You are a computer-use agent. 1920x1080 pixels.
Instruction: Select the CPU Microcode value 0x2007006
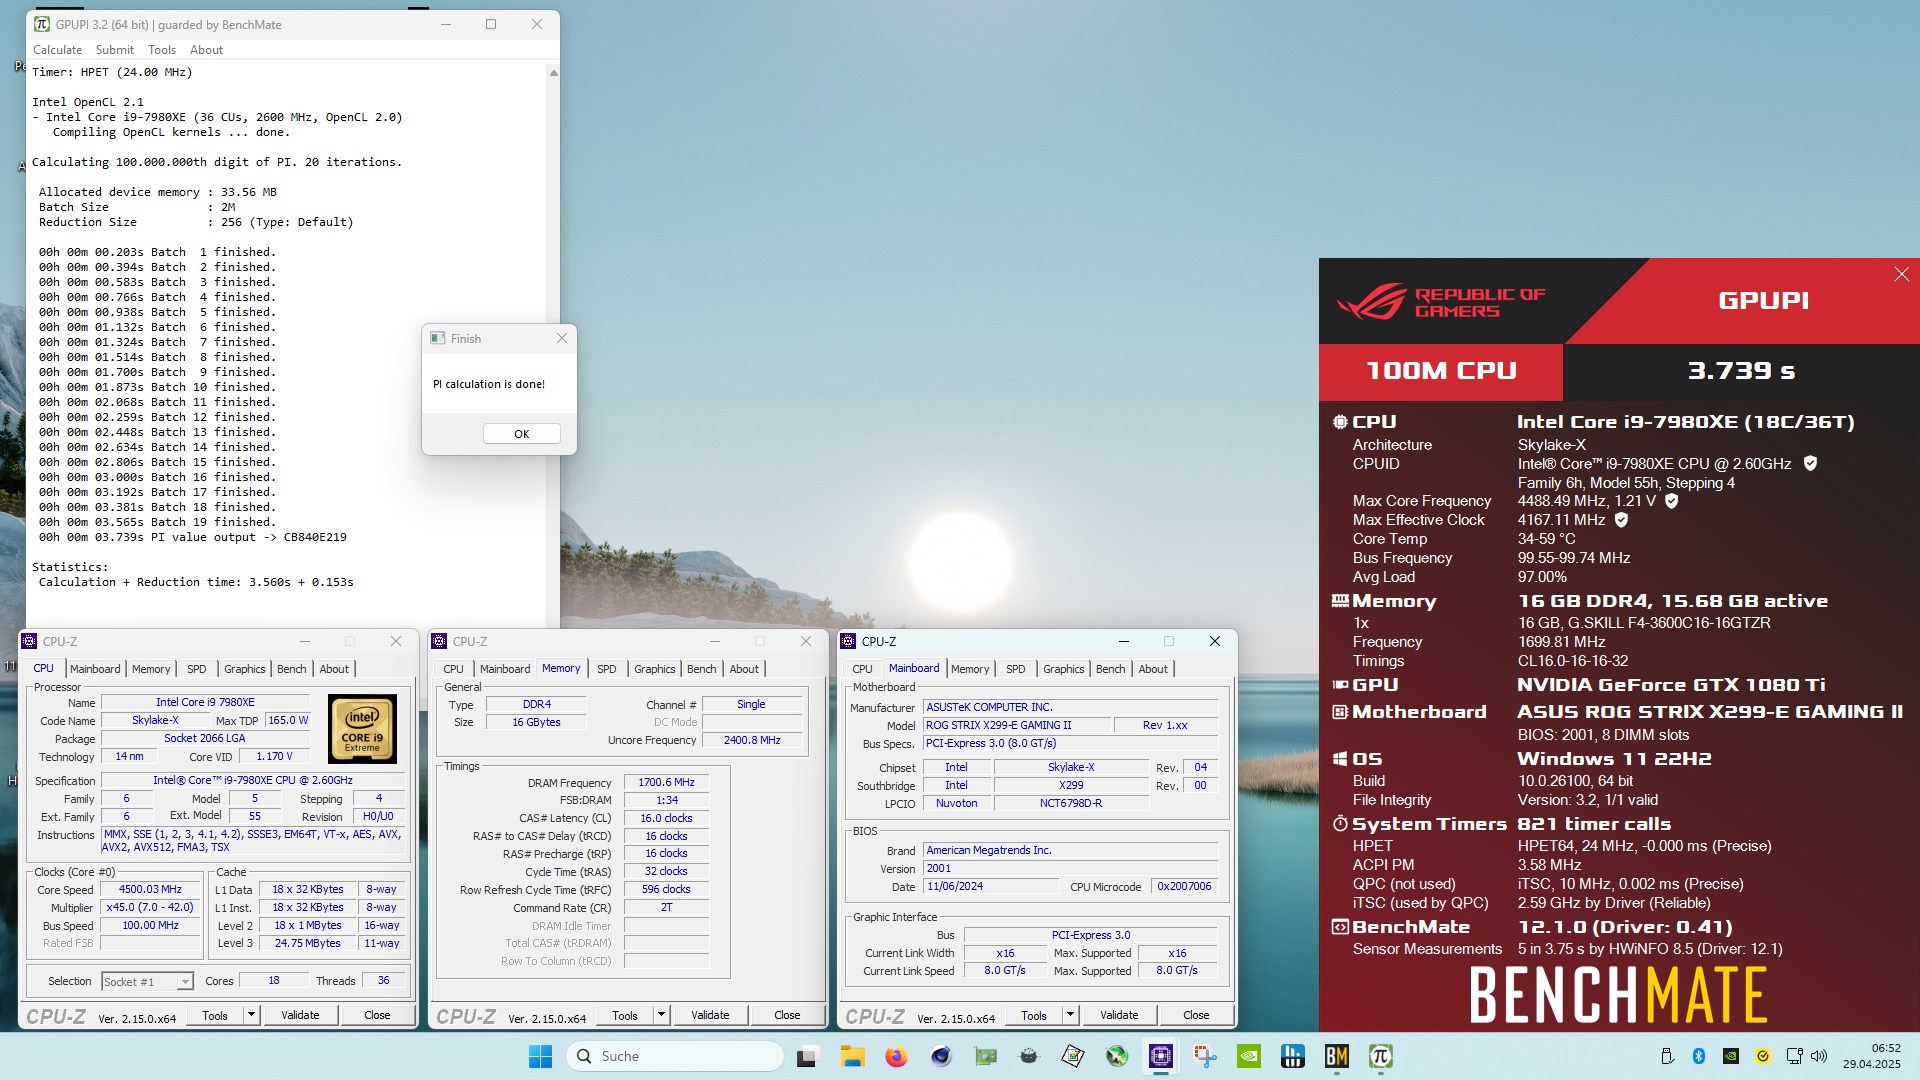[x=1184, y=887]
